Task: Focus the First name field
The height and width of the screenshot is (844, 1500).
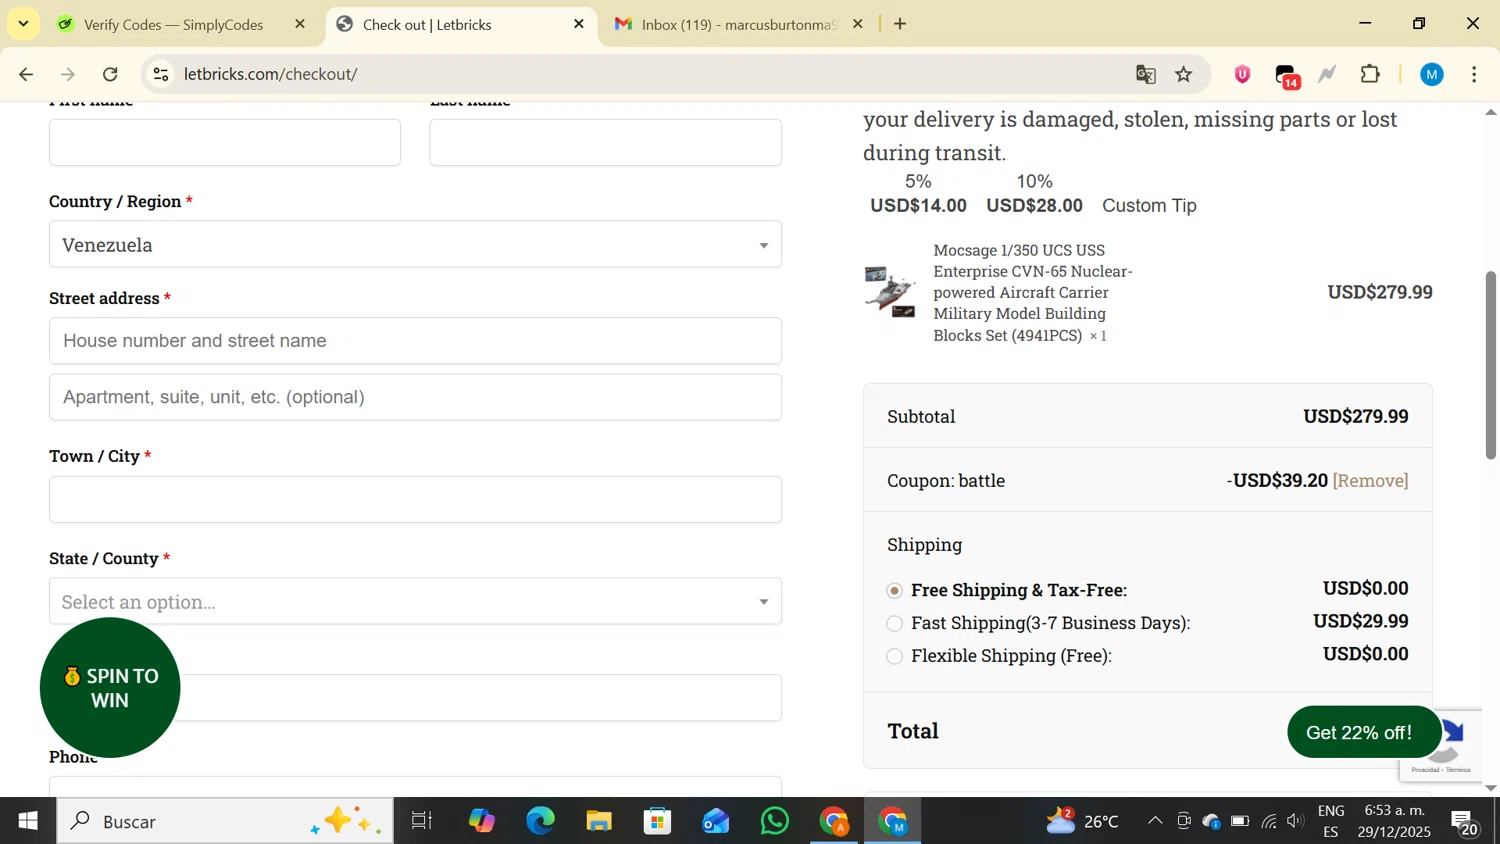Action: [x=225, y=142]
